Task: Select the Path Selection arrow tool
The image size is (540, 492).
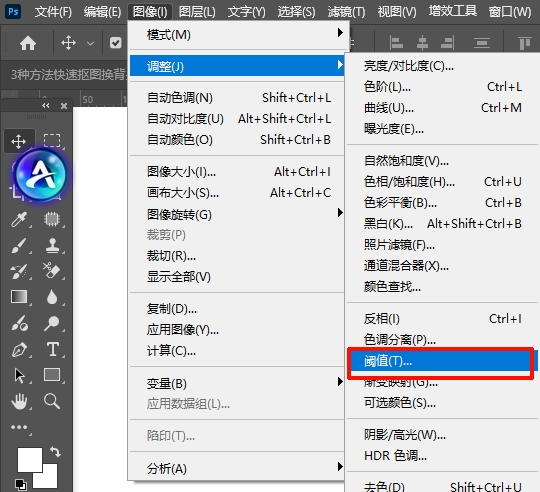Action: point(20,375)
